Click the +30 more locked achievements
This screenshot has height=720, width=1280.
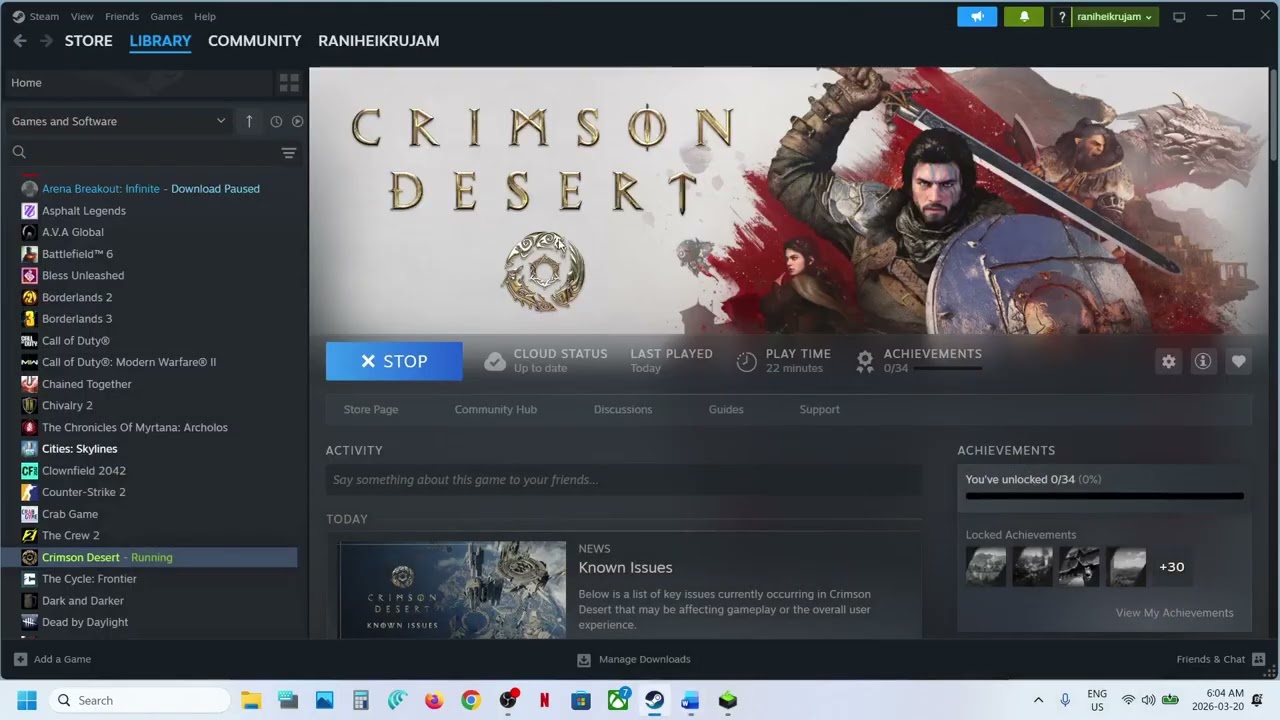[1171, 567]
